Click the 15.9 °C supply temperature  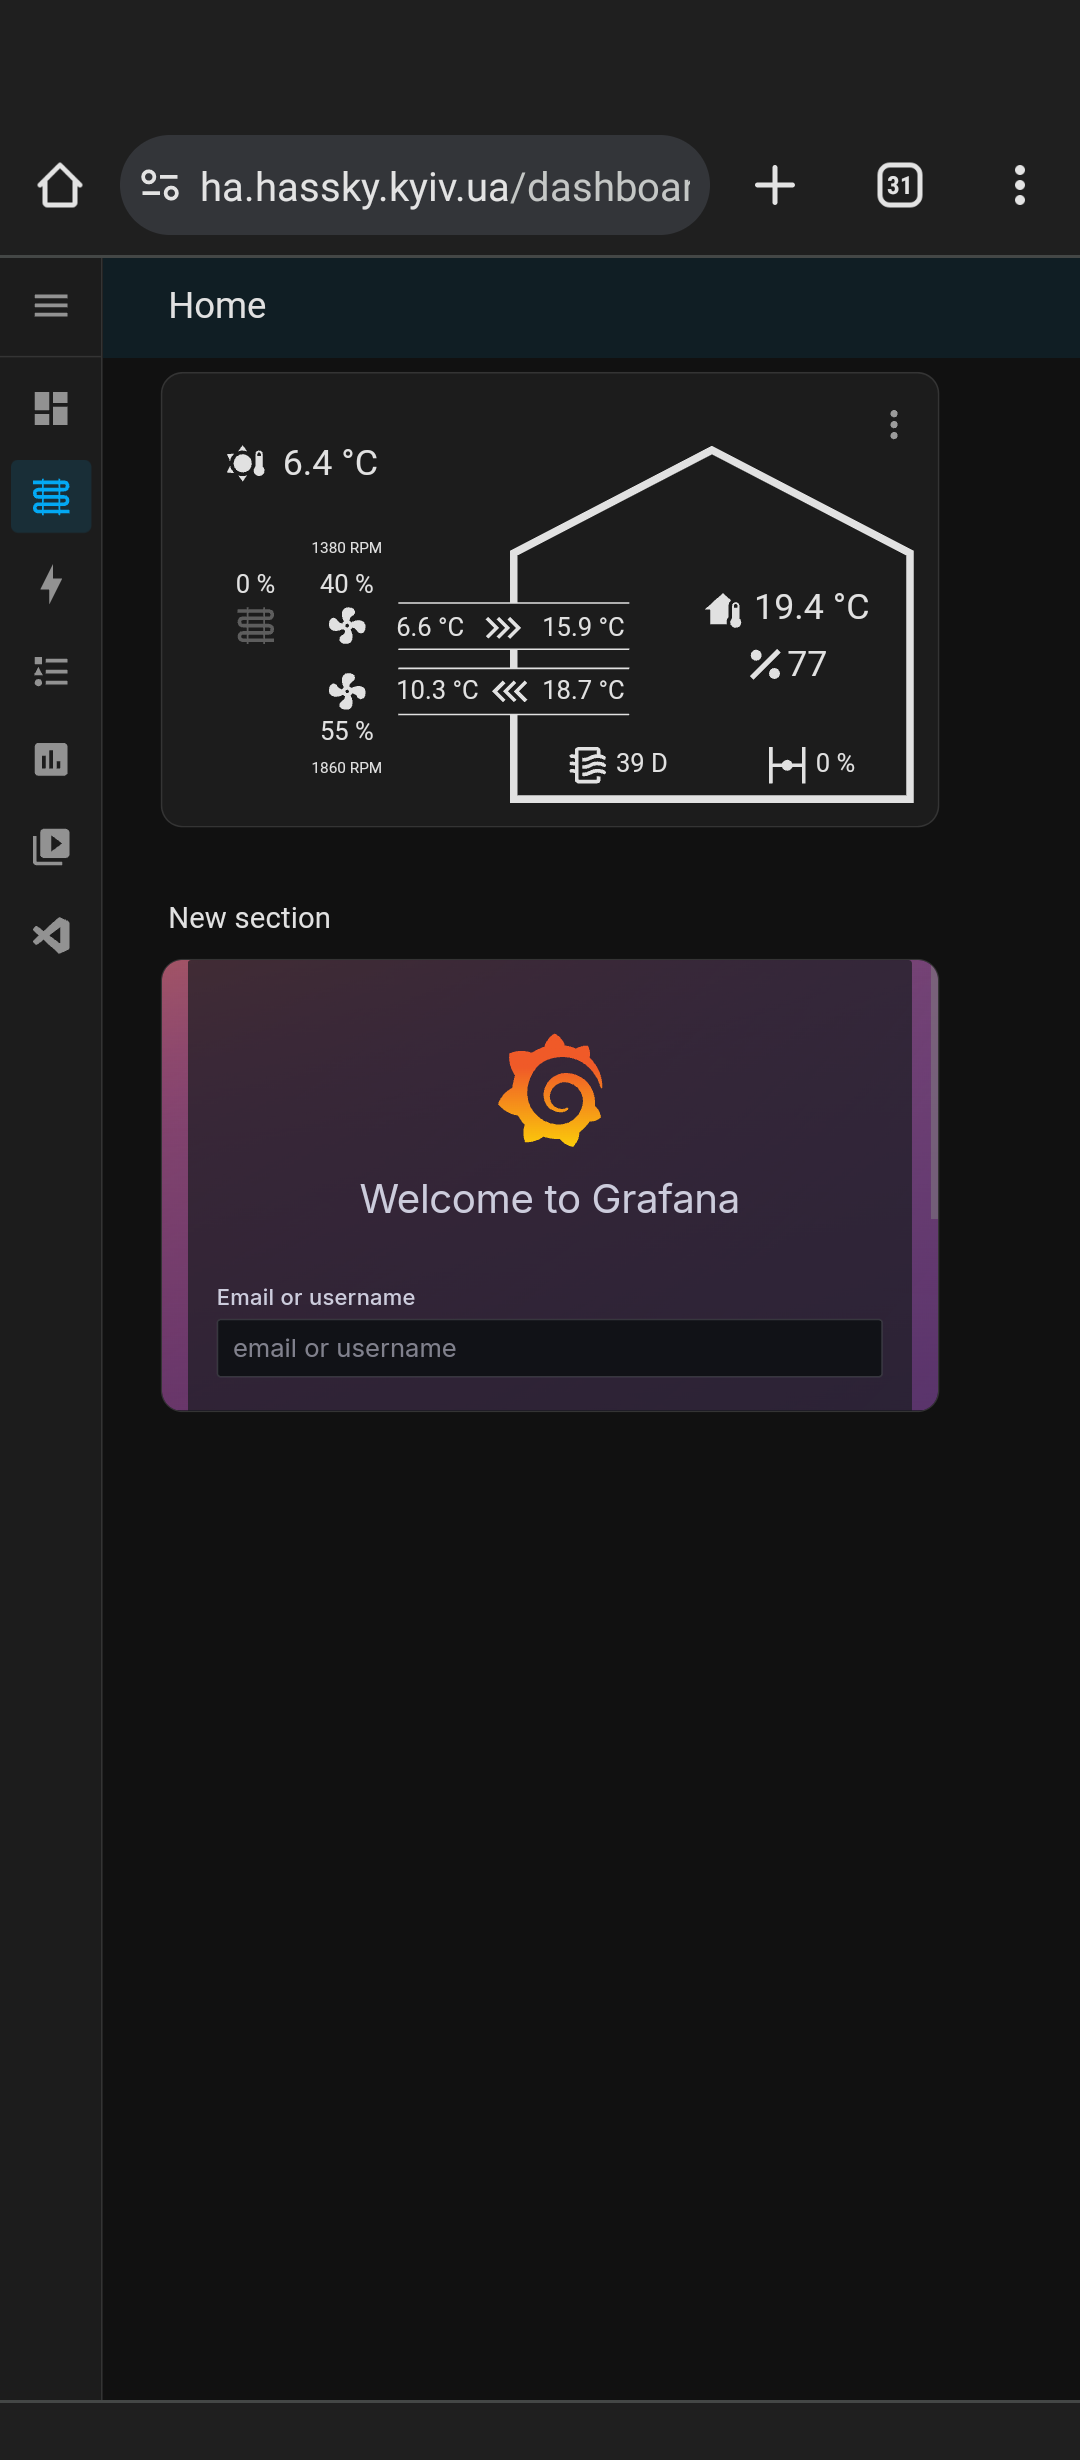(584, 627)
